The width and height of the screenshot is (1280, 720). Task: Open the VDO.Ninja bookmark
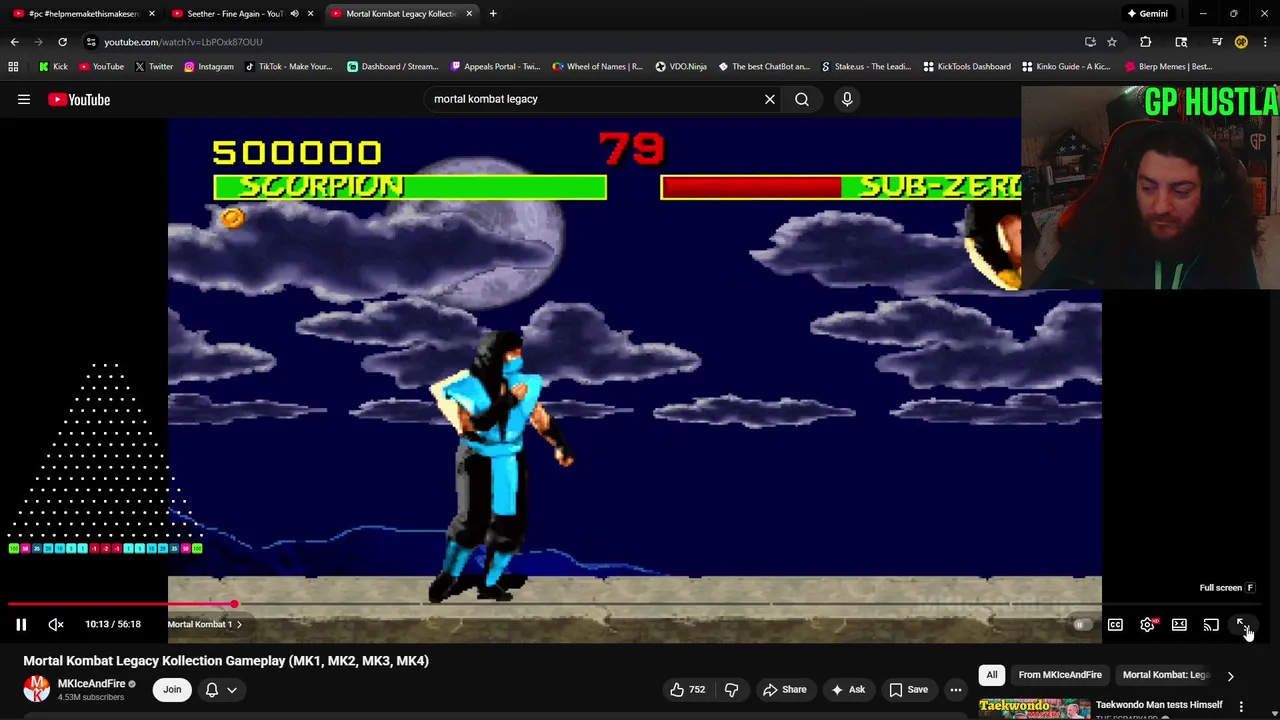tap(681, 67)
